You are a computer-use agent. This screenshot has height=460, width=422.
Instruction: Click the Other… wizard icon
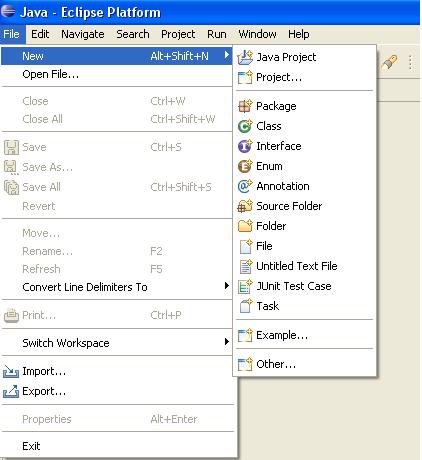[245, 364]
